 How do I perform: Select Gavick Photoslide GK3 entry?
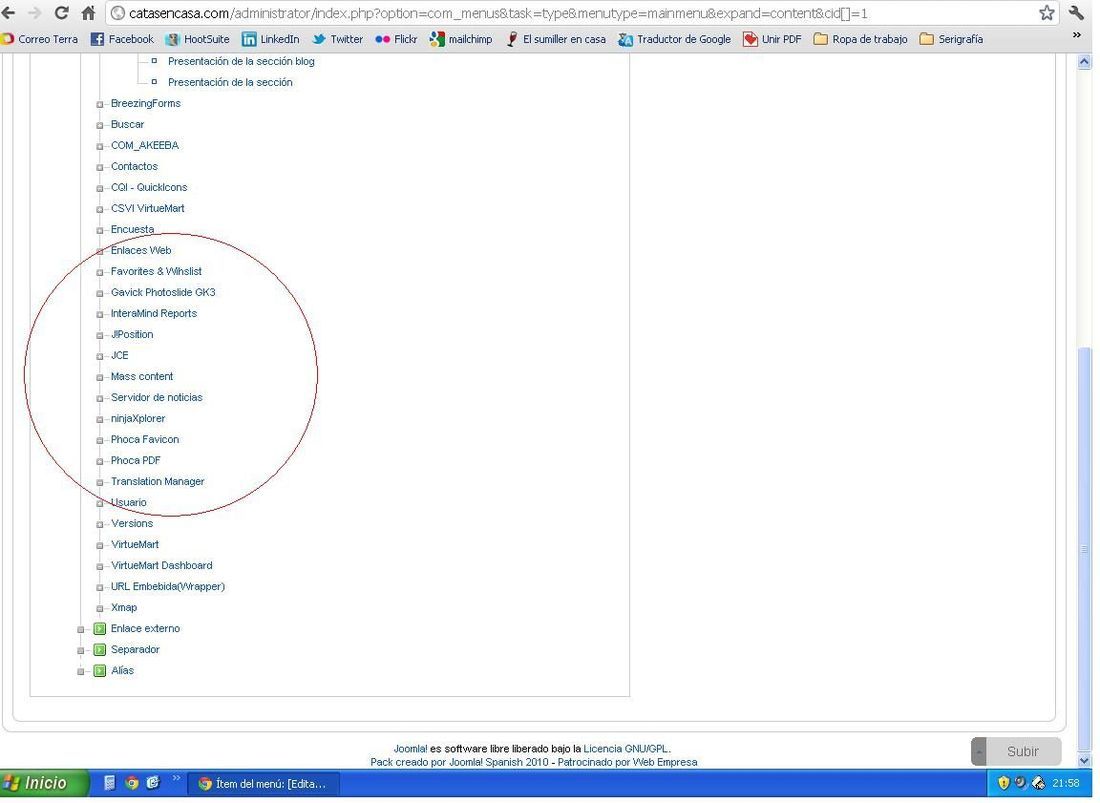[x=163, y=293]
